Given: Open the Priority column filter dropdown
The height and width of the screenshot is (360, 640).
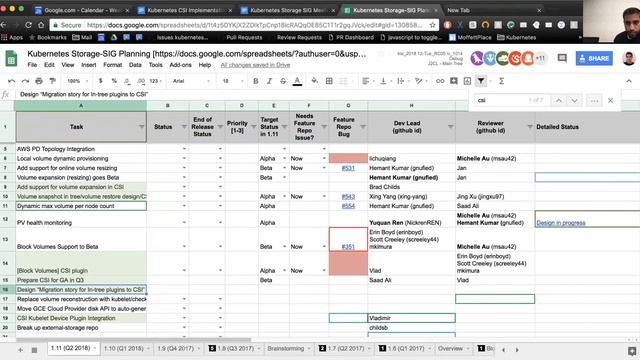Looking at the screenshot, I should (253, 127).
